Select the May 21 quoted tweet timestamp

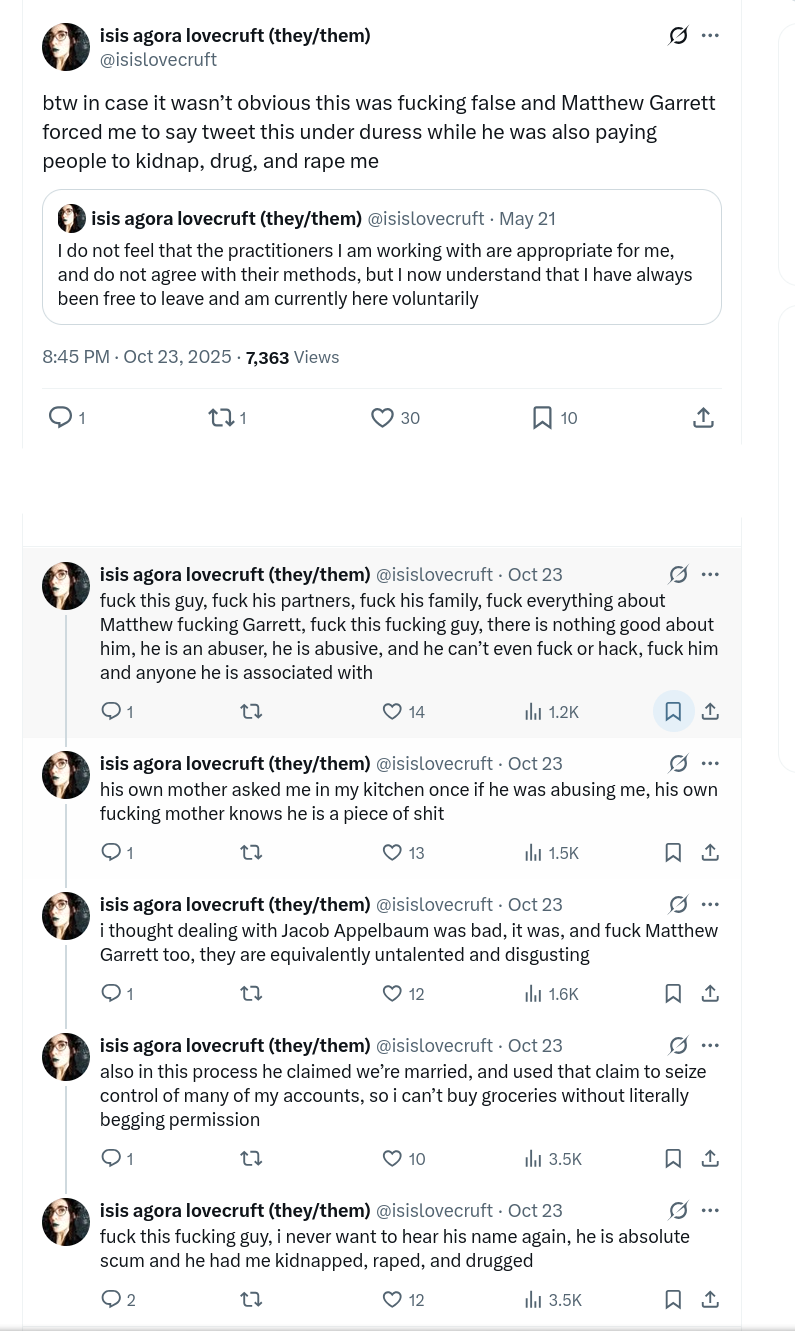pyautogui.click(x=527, y=218)
